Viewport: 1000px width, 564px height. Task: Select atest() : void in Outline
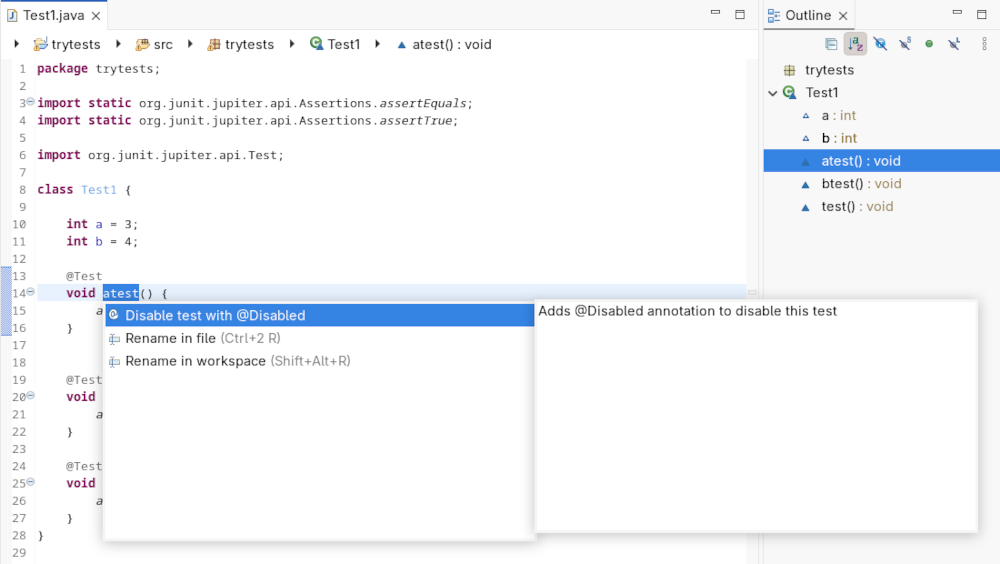(x=882, y=161)
